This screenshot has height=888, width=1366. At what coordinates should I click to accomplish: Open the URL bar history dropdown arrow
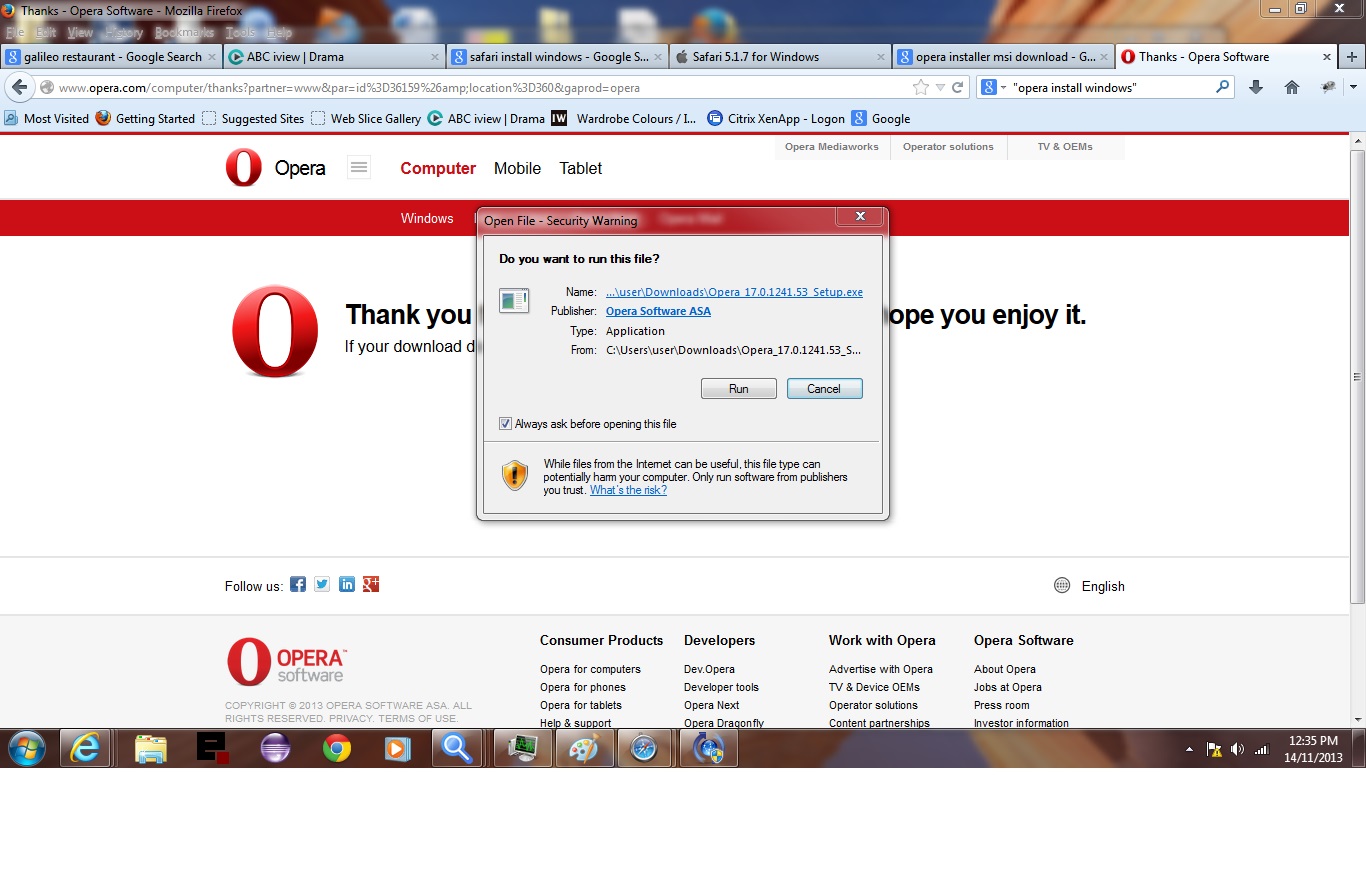pos(939,88)
